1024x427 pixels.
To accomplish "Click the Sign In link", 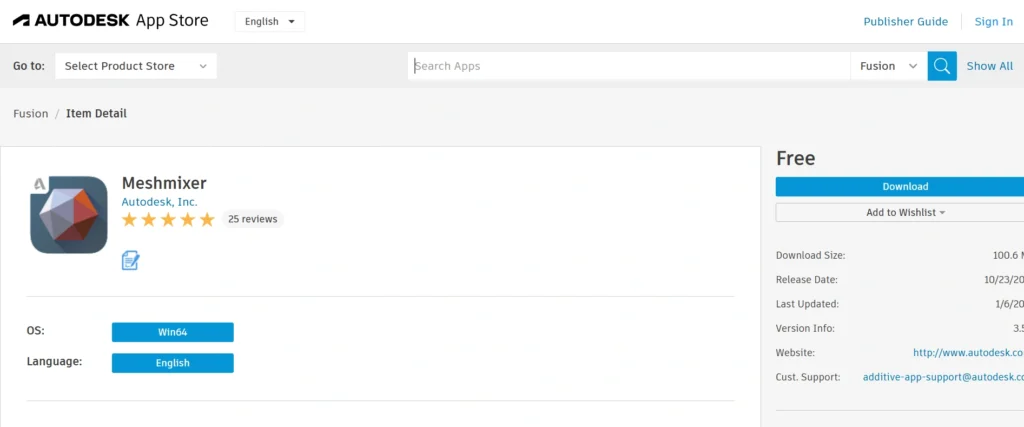I will [993, 22].
